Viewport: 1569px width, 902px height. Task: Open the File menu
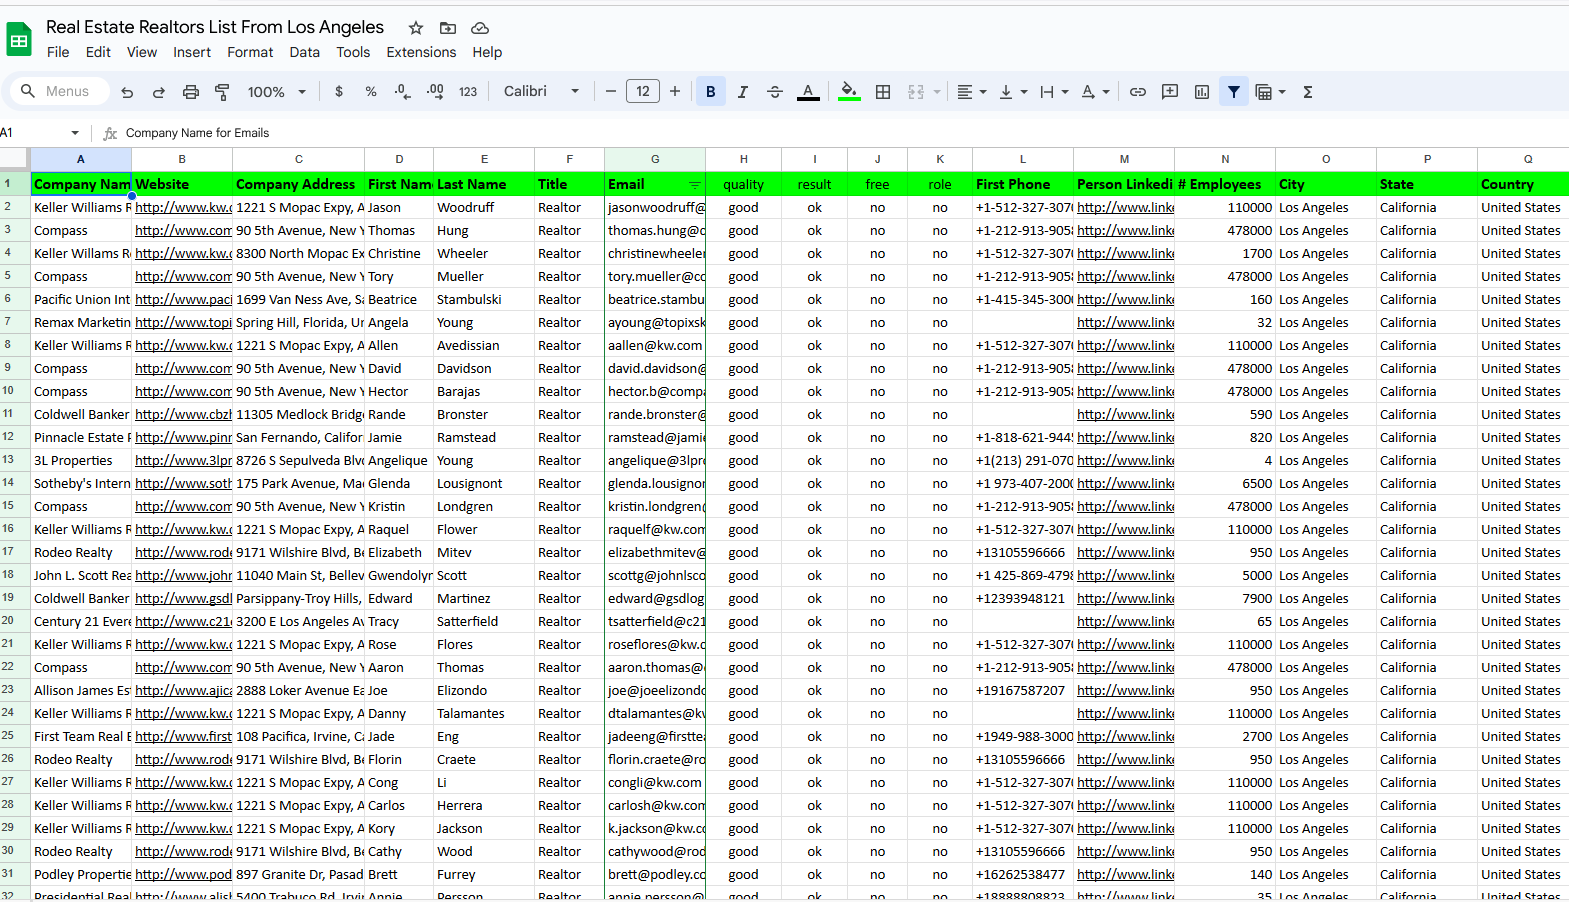point(58,52)
